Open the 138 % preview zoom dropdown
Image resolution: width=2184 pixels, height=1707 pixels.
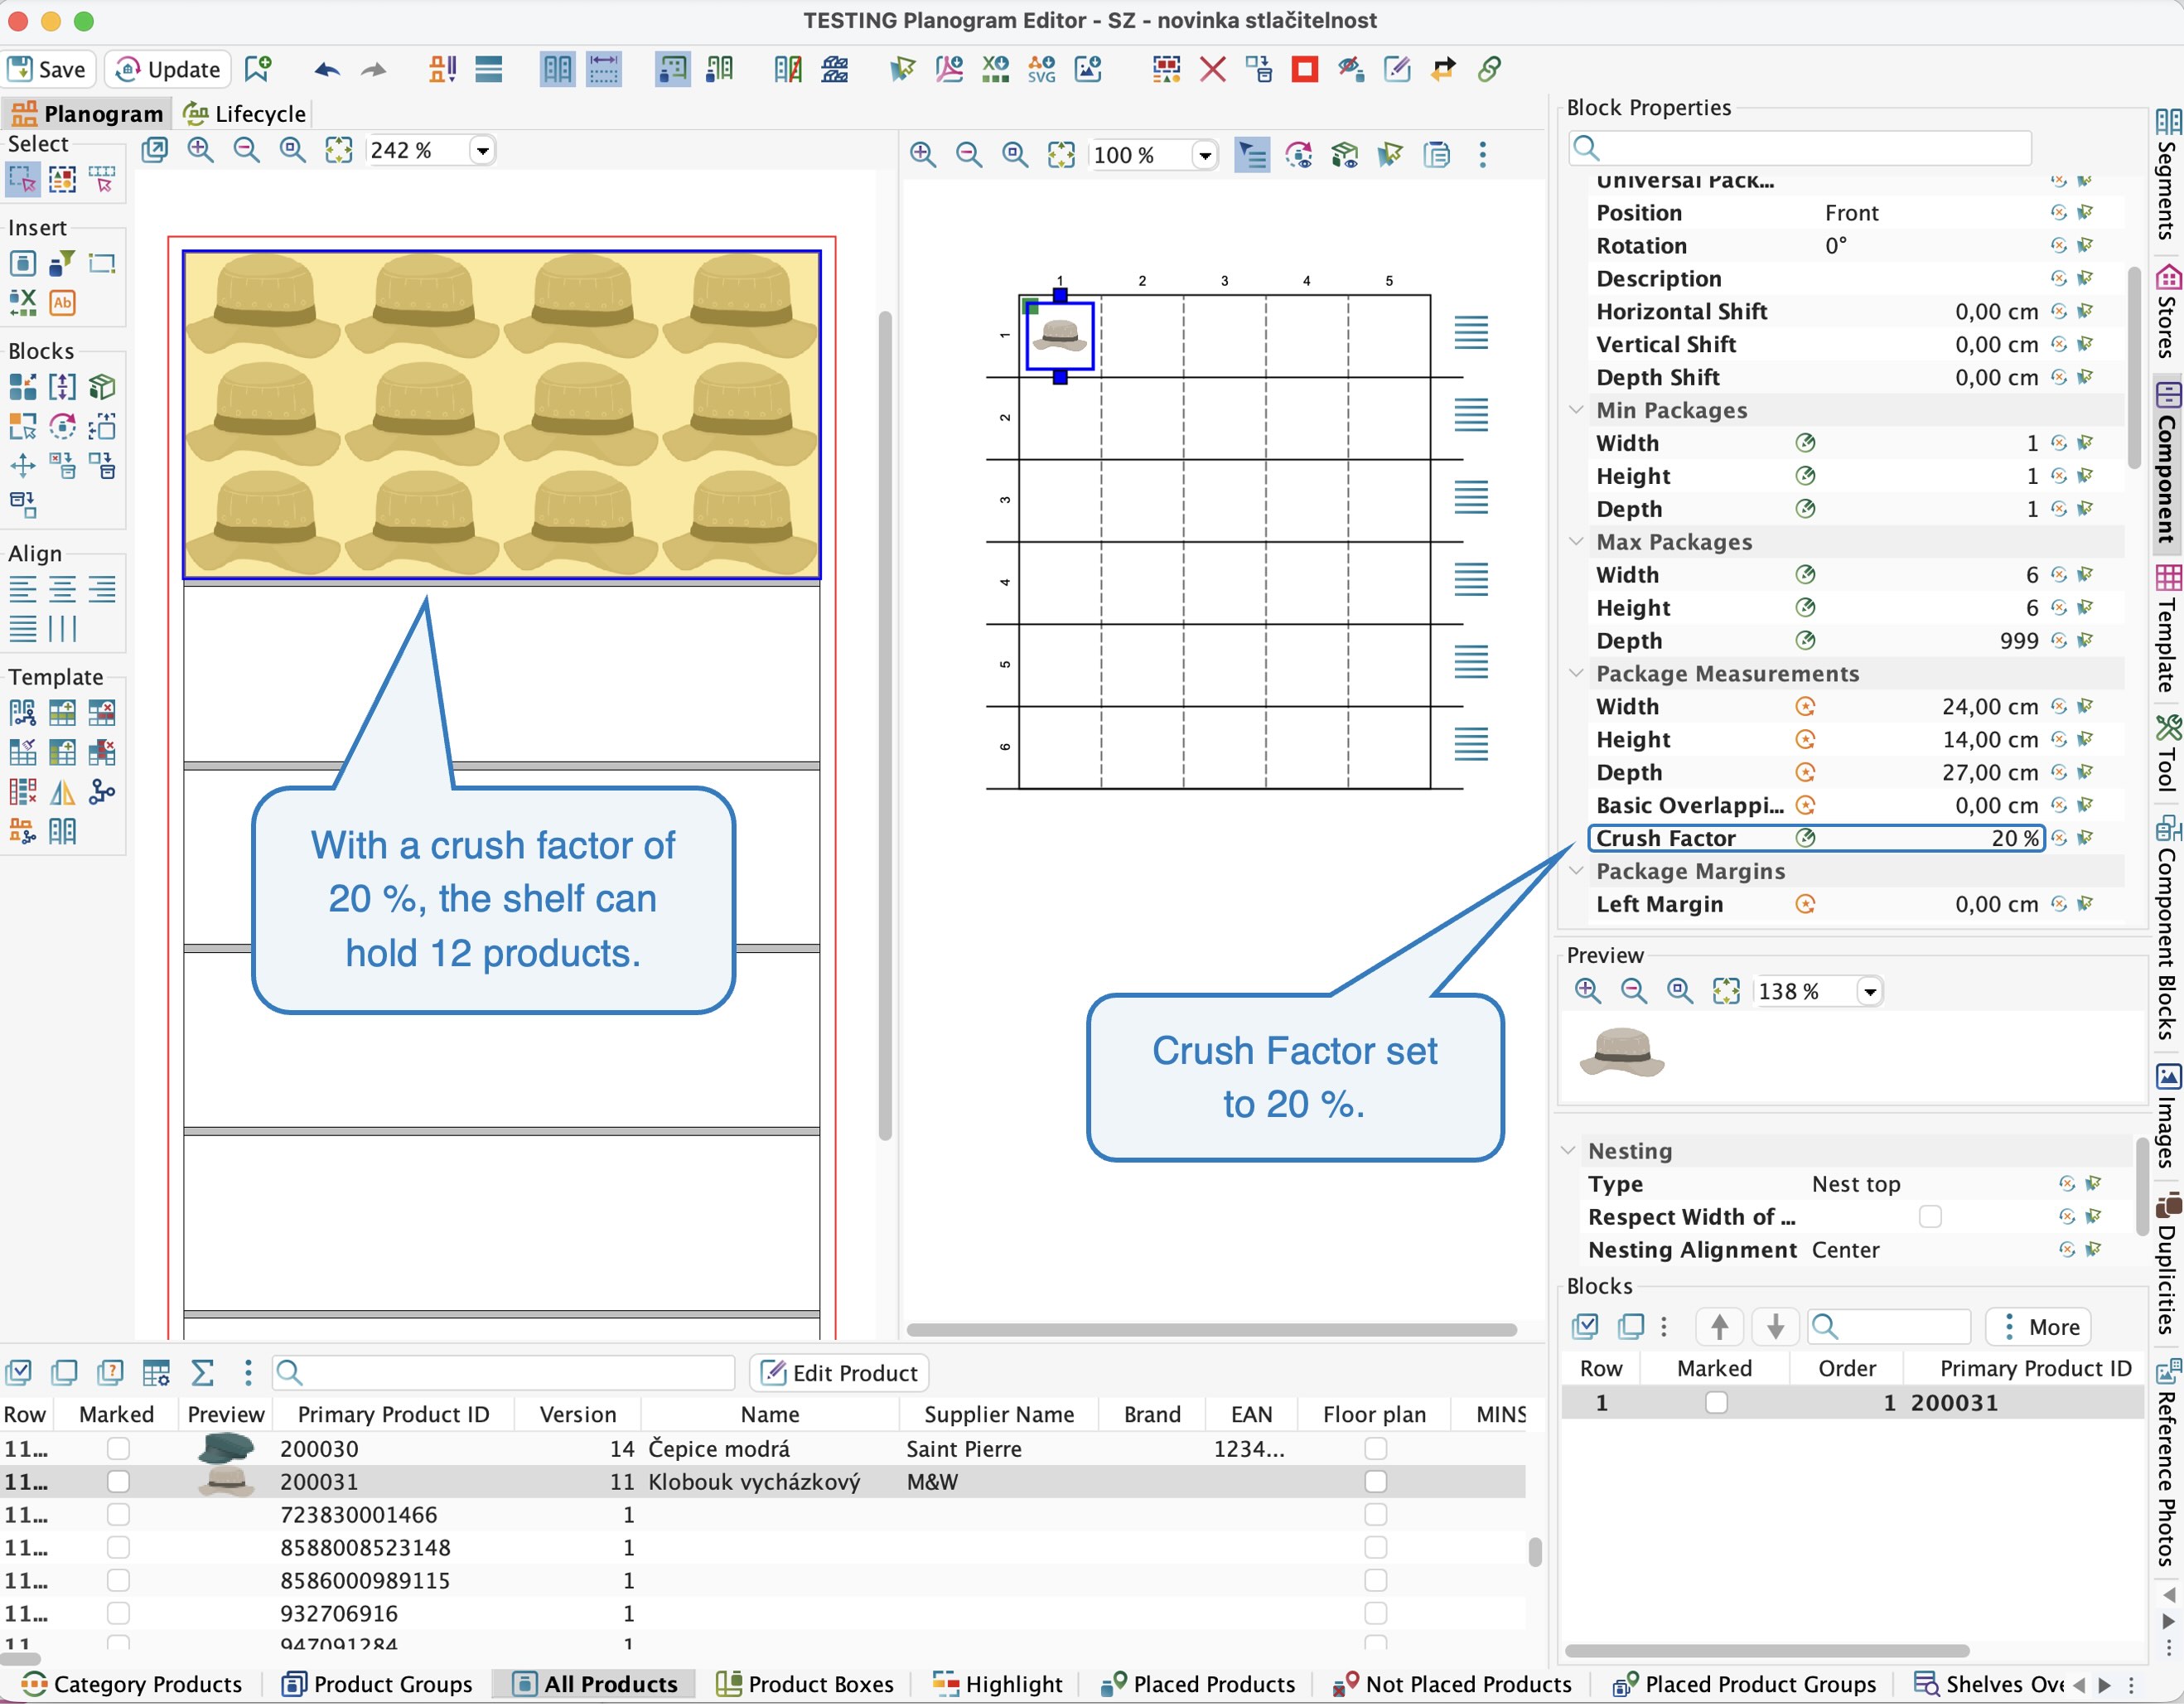click(1869, 993)
